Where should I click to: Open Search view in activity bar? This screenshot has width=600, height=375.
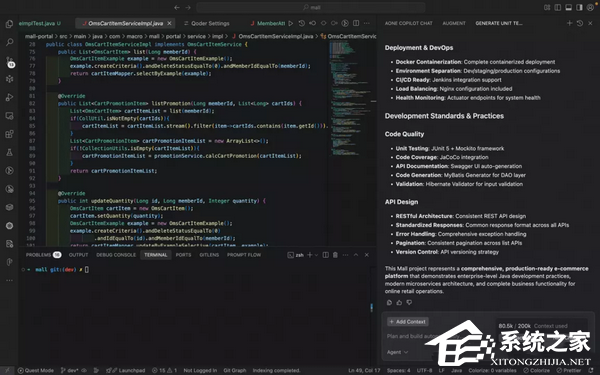[x=10, y=42]
